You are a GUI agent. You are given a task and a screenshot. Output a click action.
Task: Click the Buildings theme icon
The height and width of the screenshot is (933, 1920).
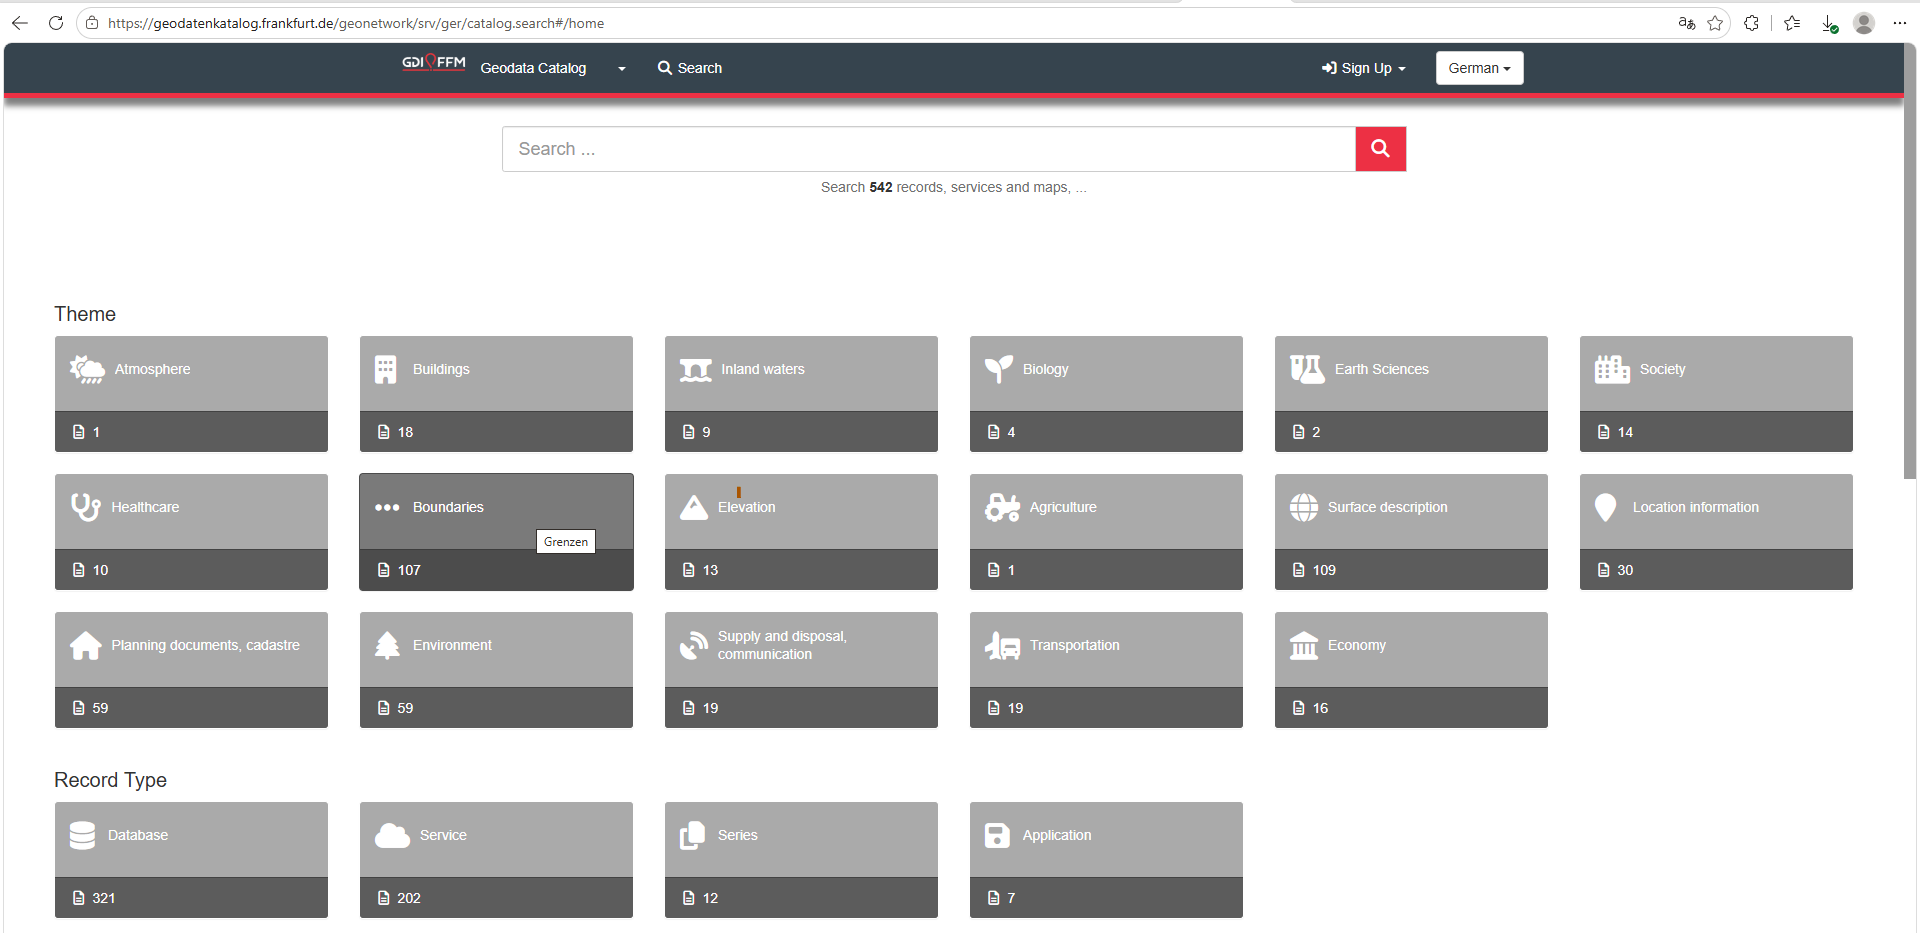coord(385,369)
